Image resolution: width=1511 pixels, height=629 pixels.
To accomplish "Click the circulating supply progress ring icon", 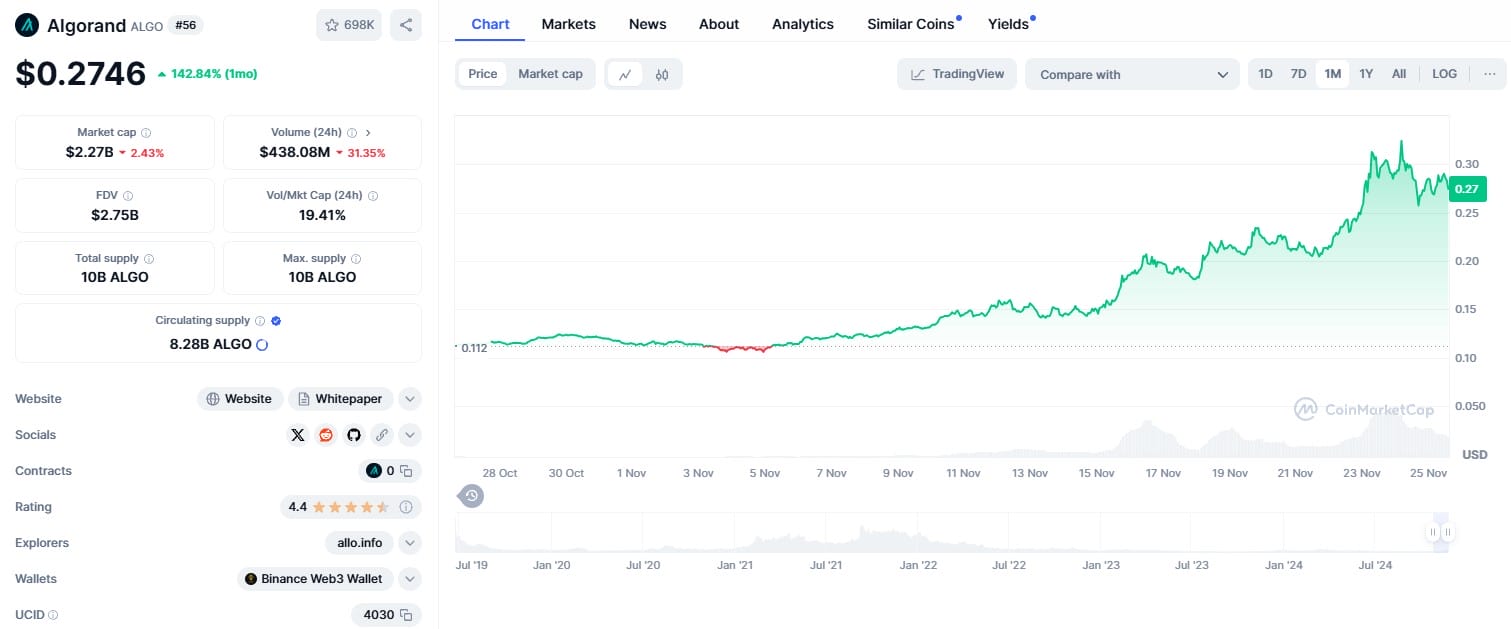I will [x=262, y=344].
